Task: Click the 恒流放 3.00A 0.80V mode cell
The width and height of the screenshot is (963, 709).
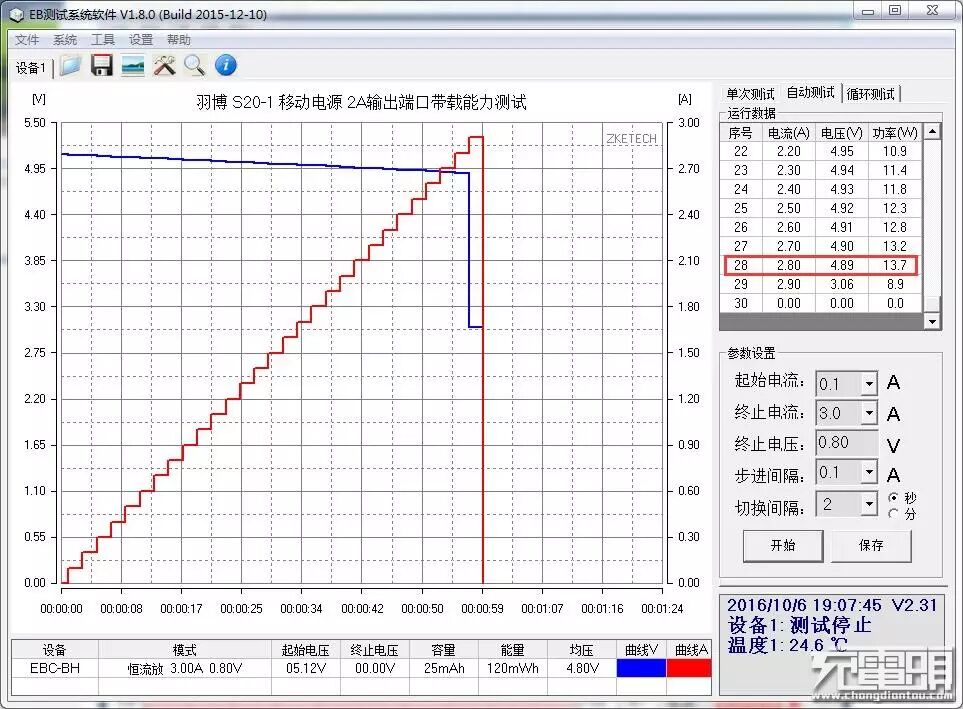Action: pyautogui.click(x=184, y=668)
